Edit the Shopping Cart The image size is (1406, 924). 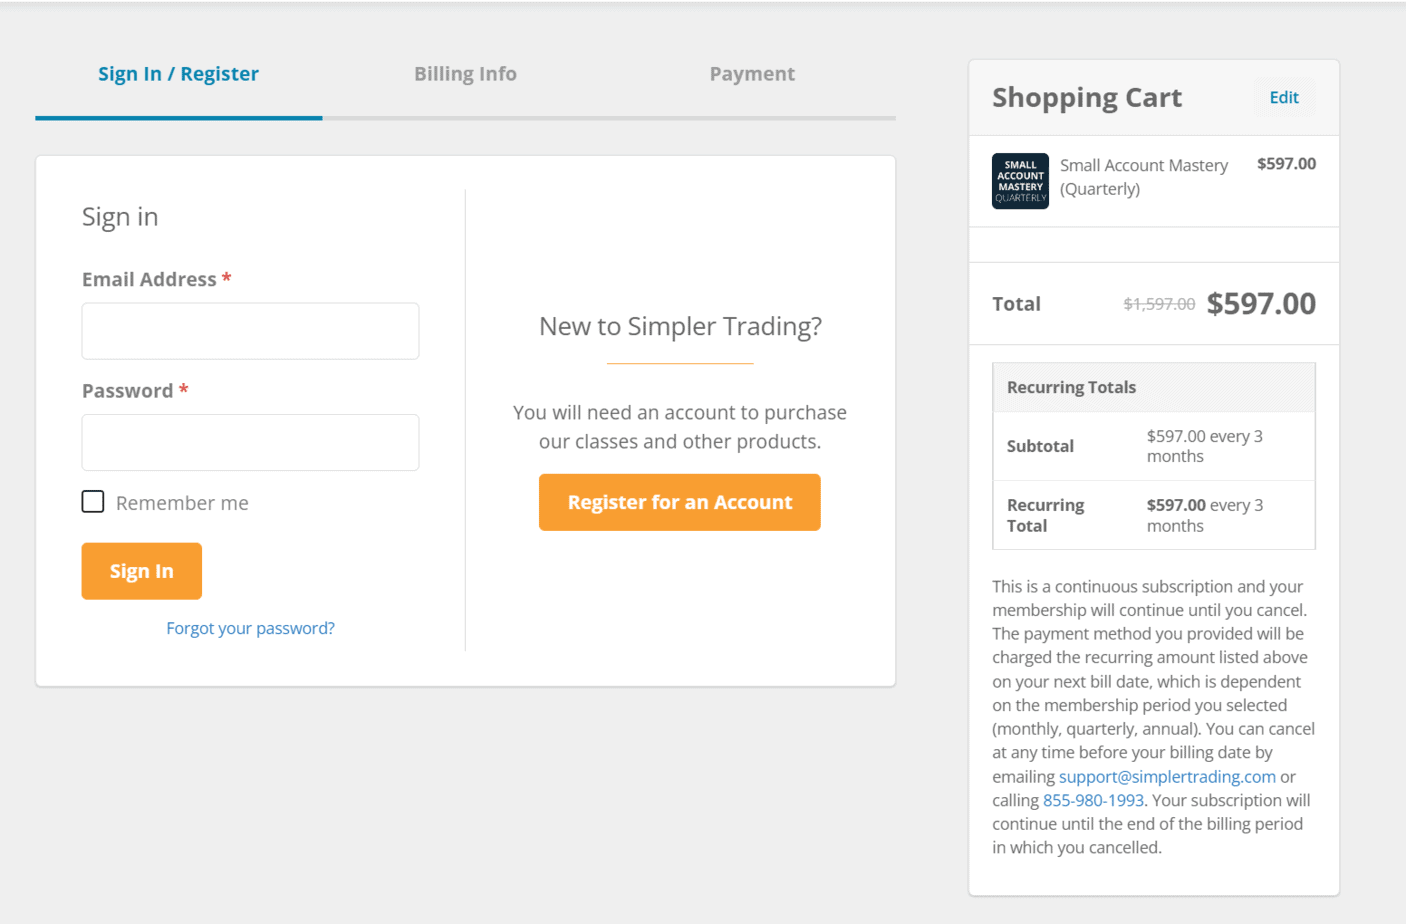[1284, 97]
